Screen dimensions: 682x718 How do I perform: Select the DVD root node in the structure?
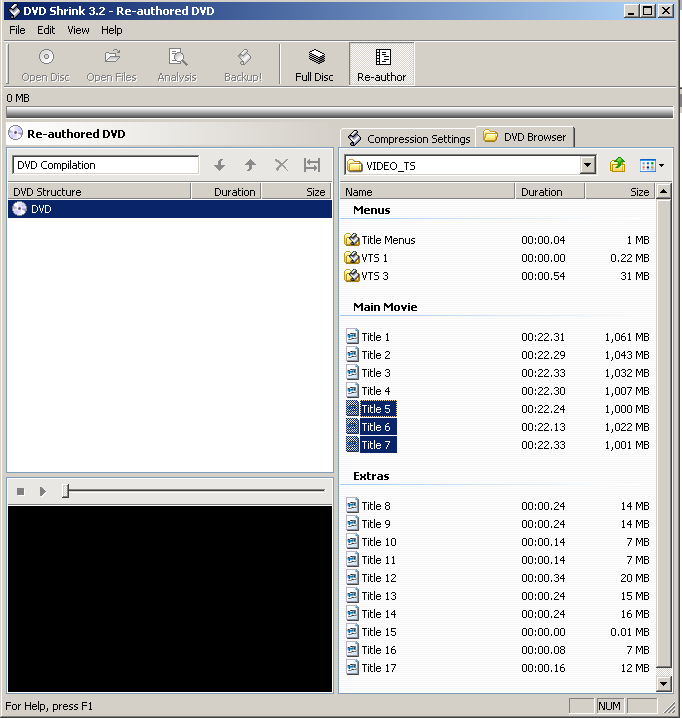click(x=170, y=209)
